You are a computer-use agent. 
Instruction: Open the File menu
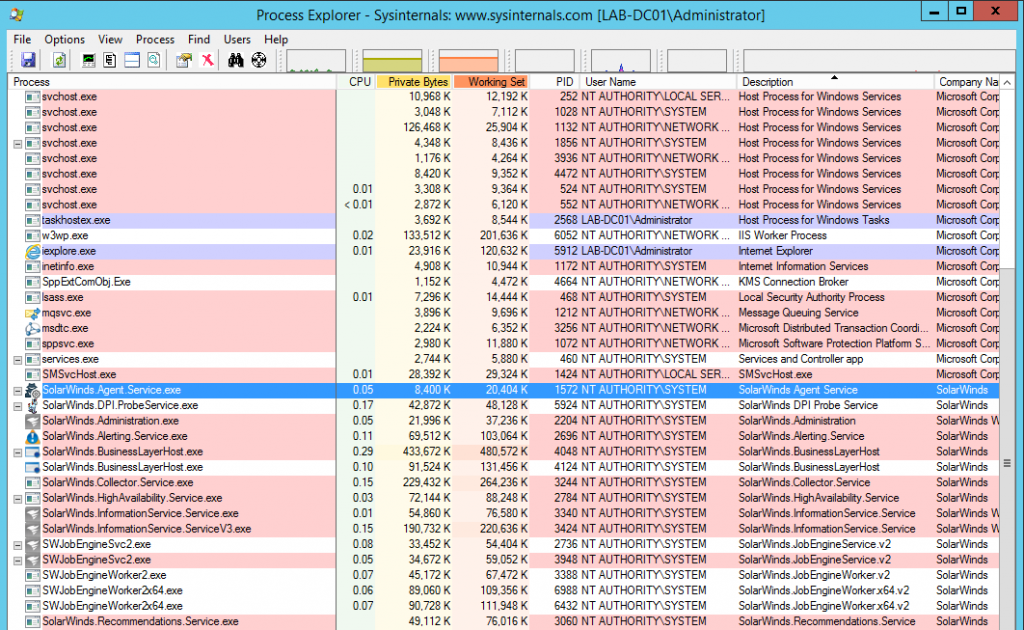click(x=22, y=39)
